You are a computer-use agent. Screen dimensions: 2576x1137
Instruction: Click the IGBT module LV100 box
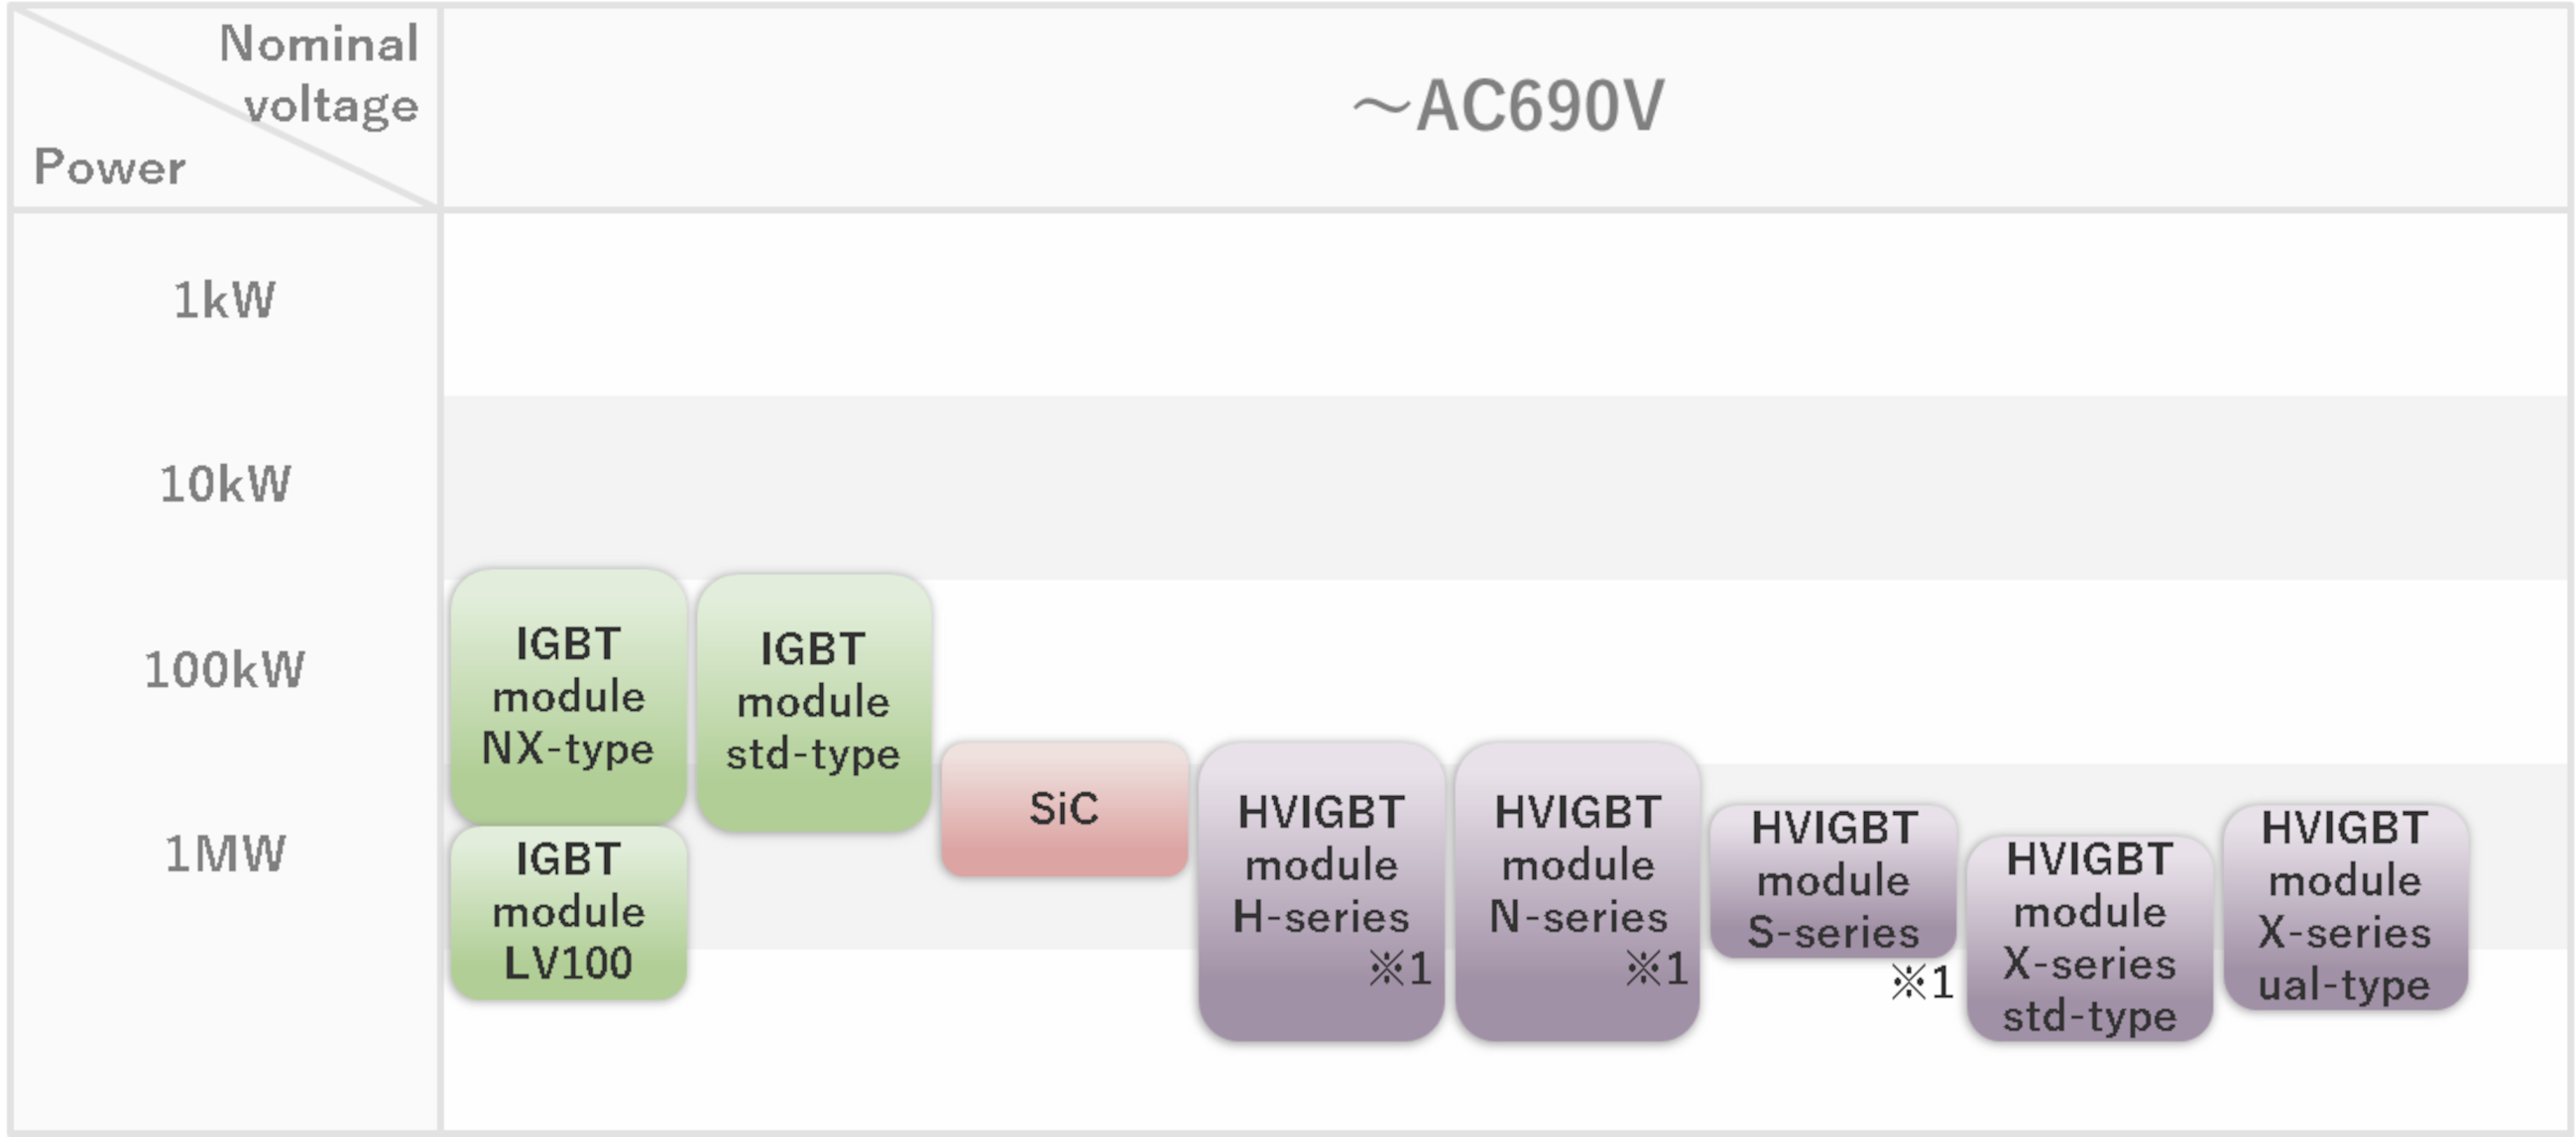tap(568, 912)
